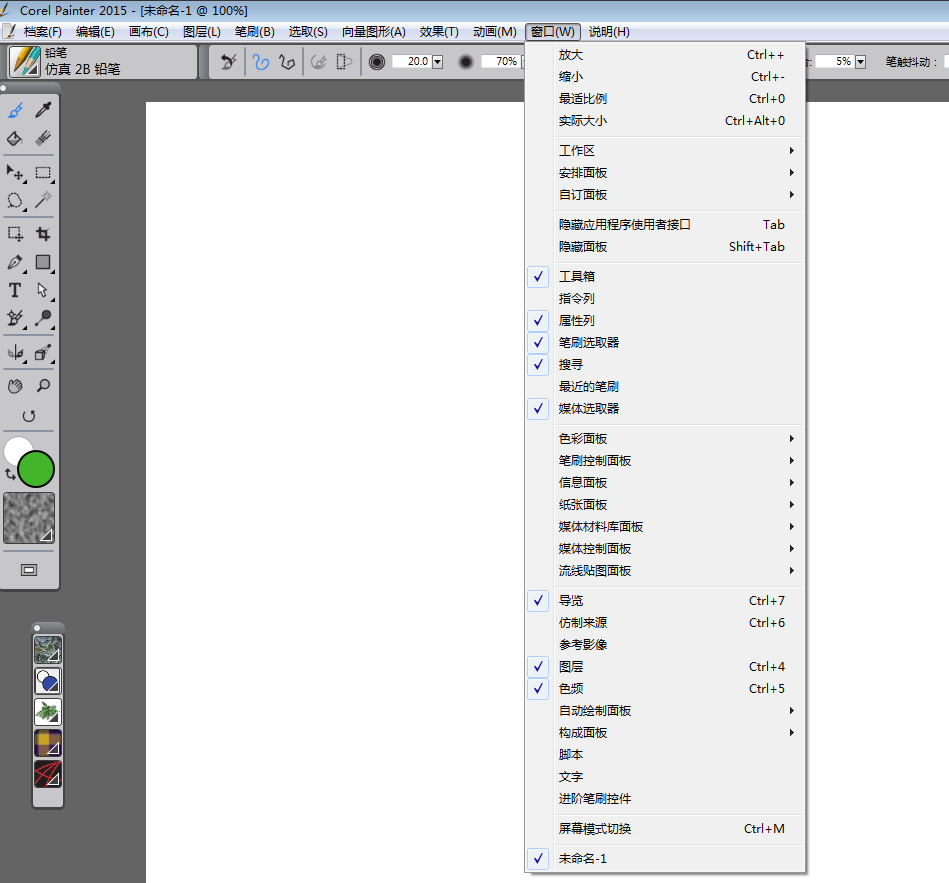
Task: Toggle 导览 navigator panel
Action: (665, 600)
